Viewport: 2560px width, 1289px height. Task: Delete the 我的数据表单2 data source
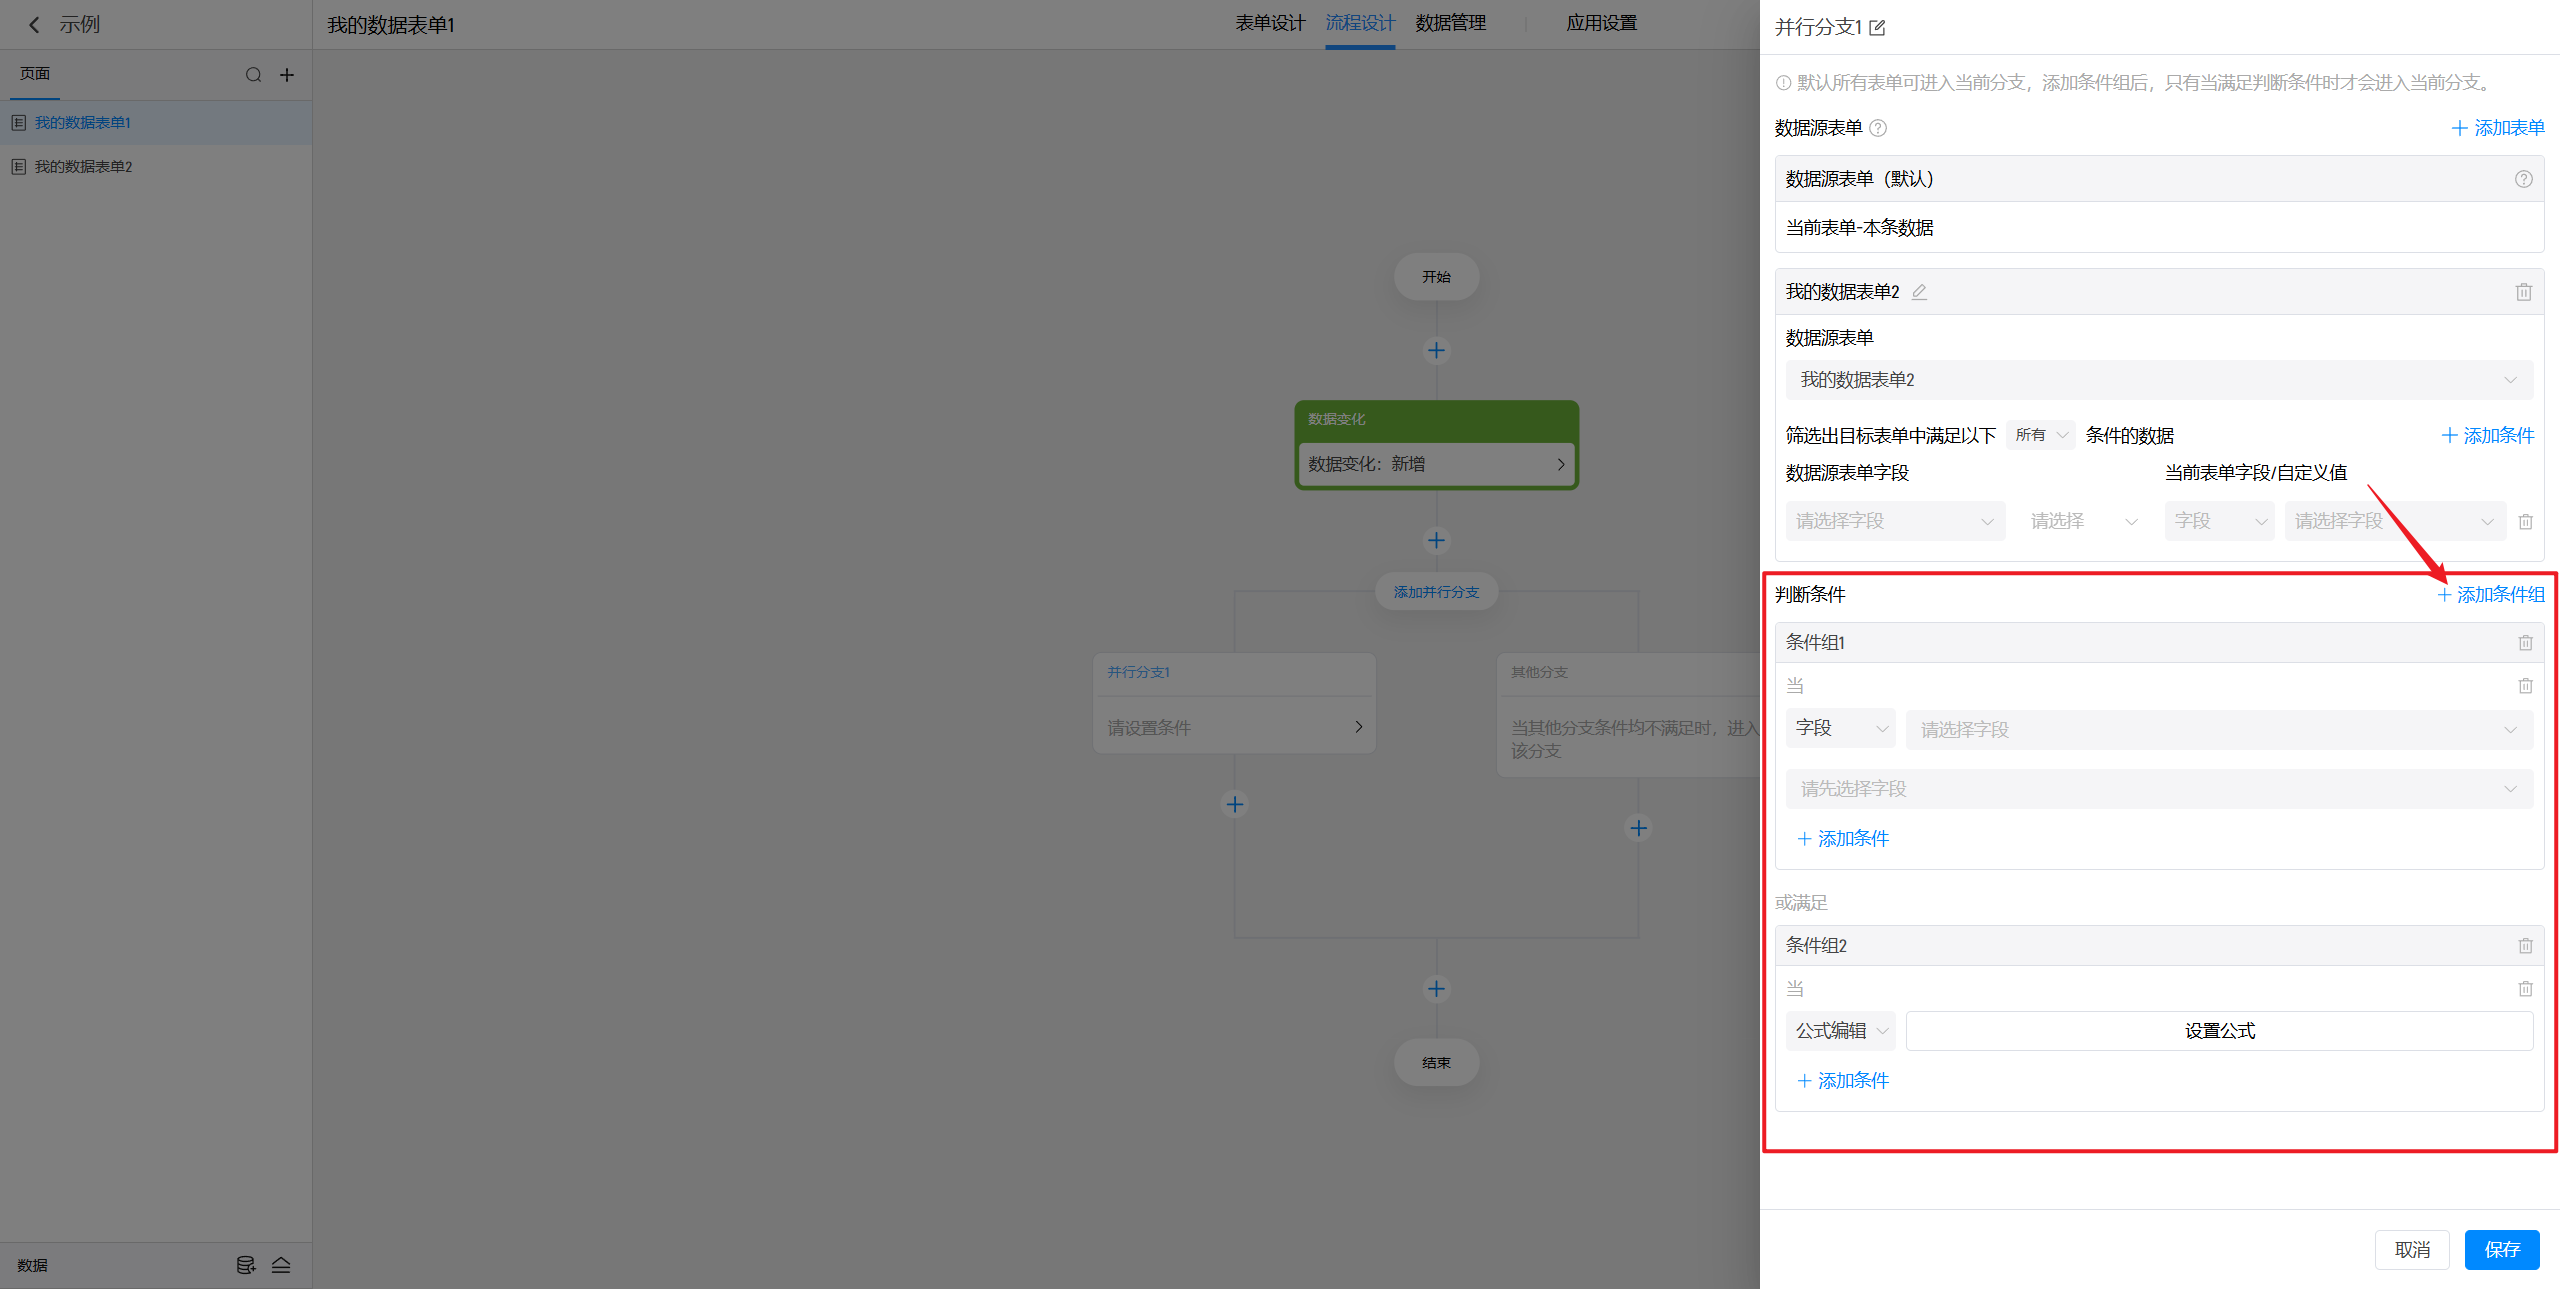point(2523,292)
